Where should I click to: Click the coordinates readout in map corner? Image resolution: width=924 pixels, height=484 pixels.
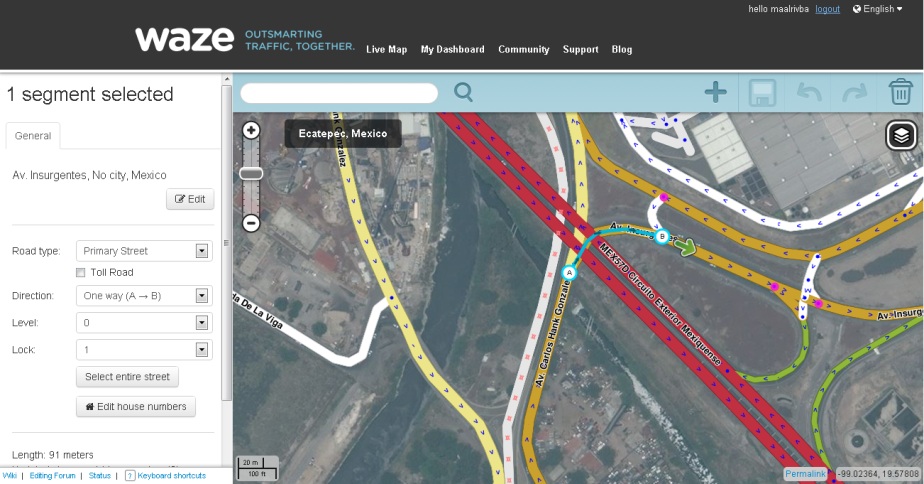(878, 474)
